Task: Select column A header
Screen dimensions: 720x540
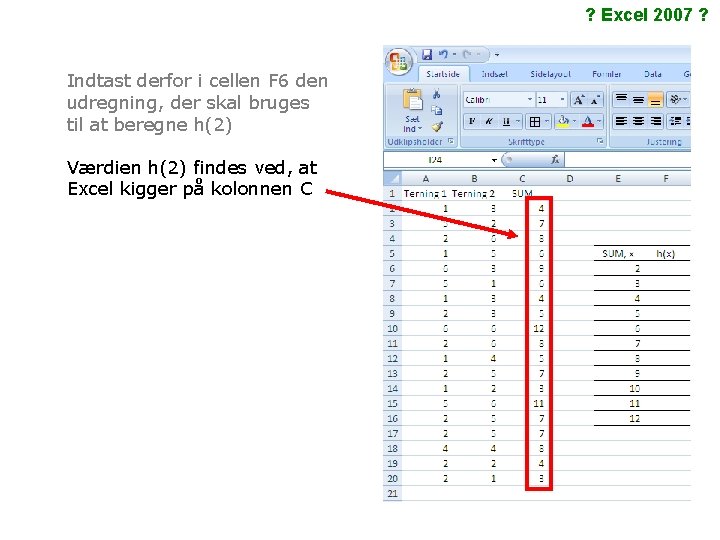Action: point(426,178)
